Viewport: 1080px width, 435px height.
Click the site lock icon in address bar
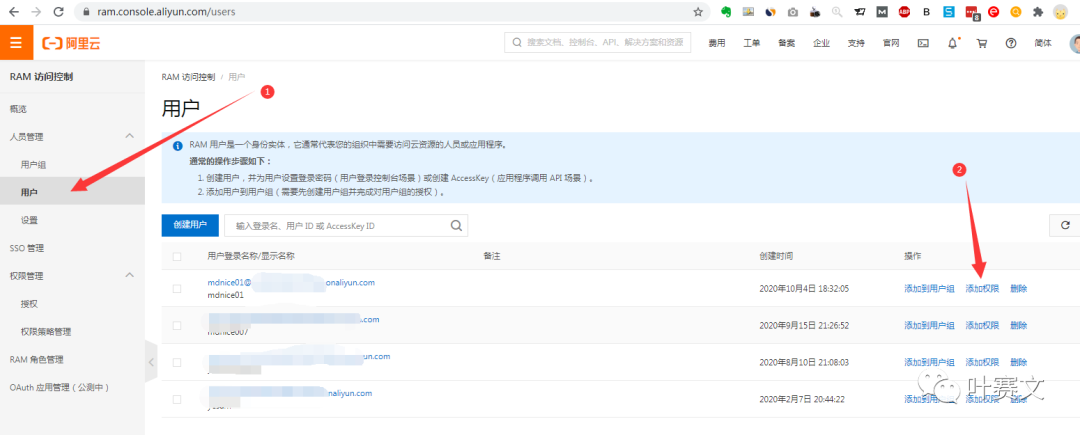click(x=86, y=12)
